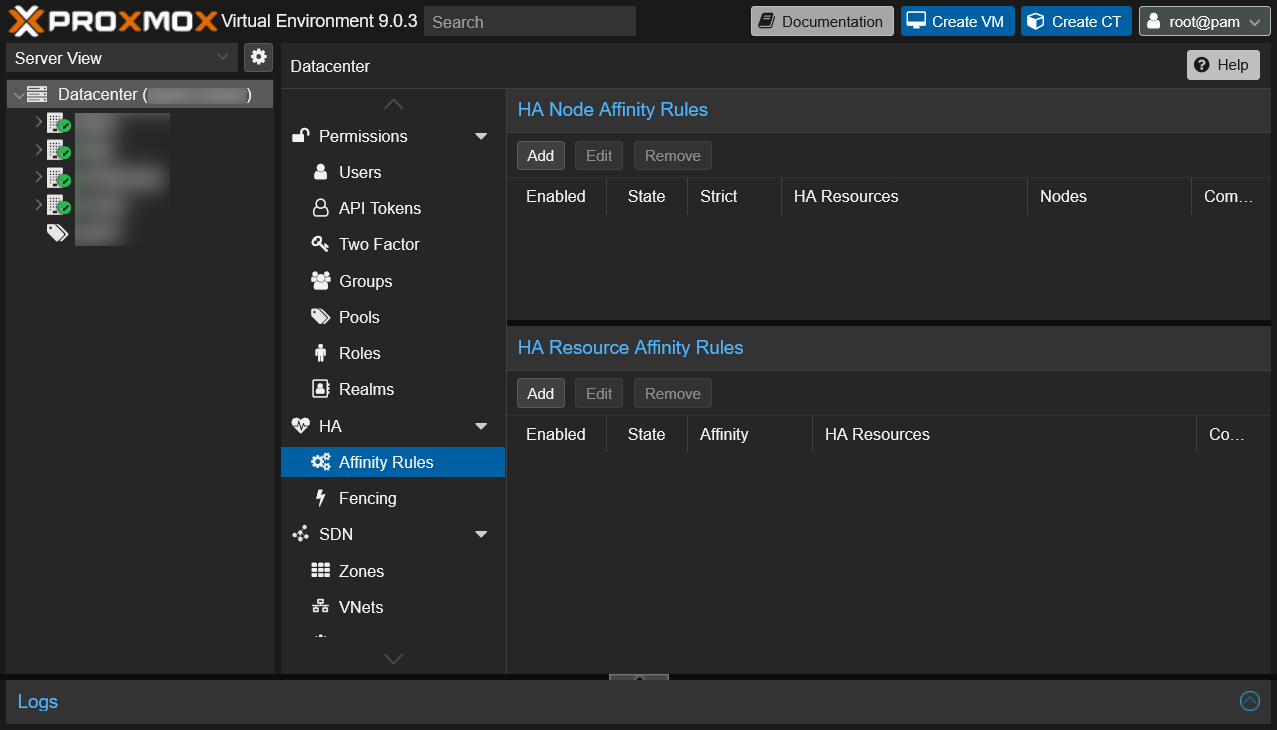Click inside the Search field
Screen dimensions: 1277x730
click(529, 21)
